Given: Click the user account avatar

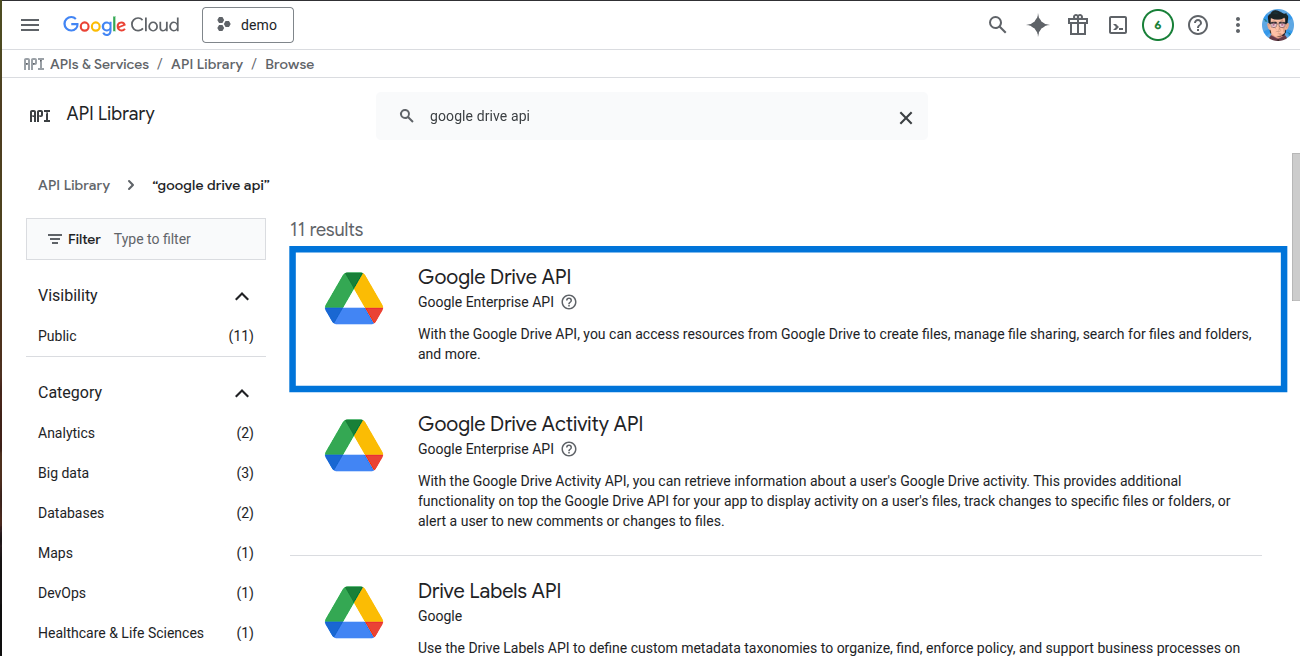Looking at the screenshot, I should (x=1278, y=25).
